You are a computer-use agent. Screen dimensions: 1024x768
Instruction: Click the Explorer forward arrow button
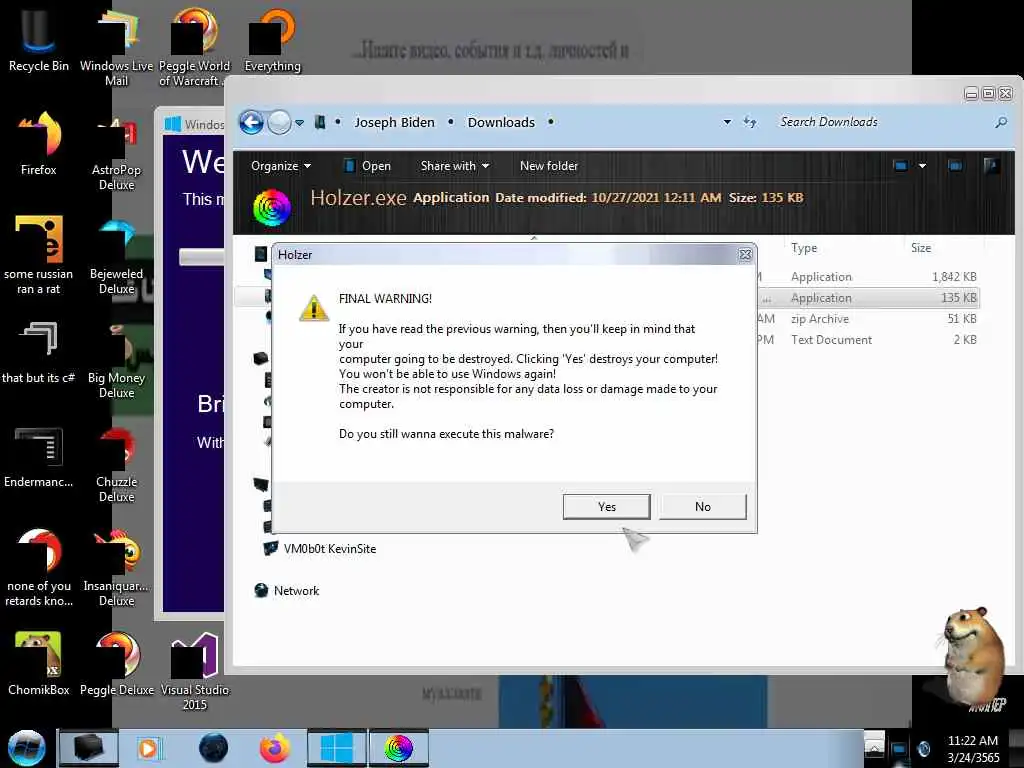[280, 122]
